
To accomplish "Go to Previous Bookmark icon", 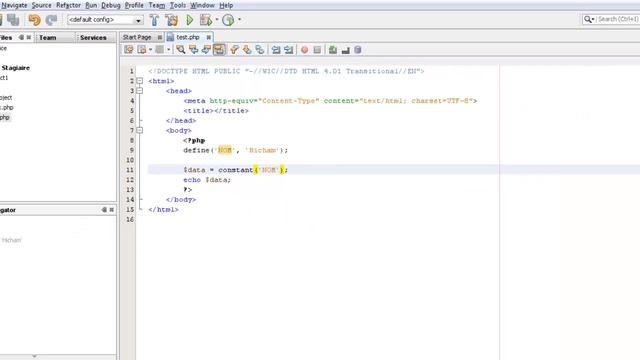I will point(234,50).
